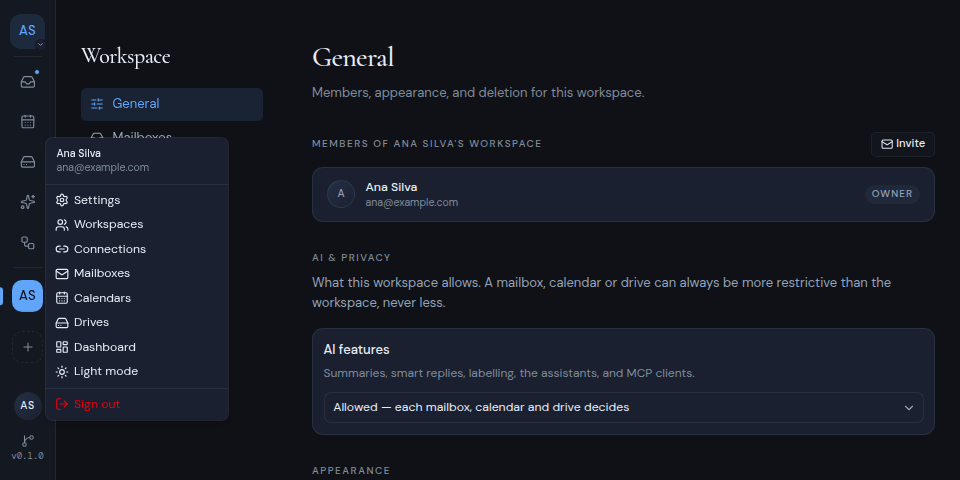
Task: Open the Calendar icon in sidebar
Action: [x=28, y=121]
